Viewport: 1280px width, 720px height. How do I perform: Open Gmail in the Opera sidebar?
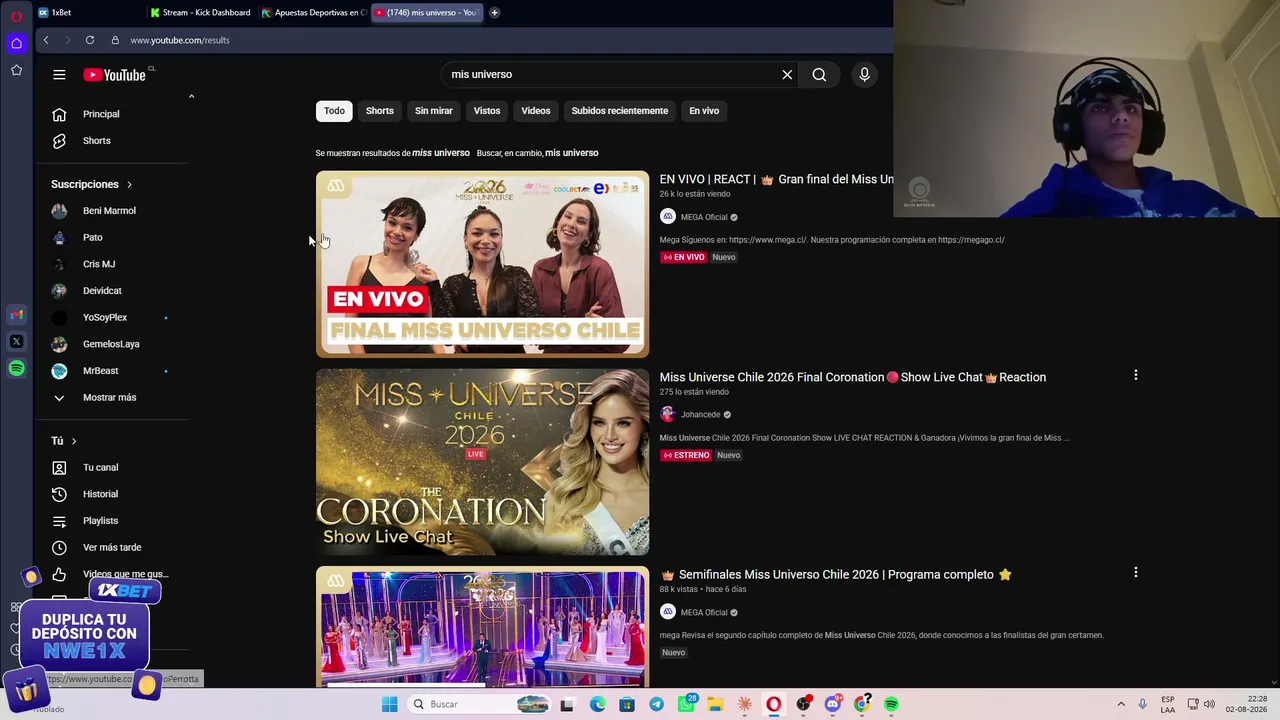coord(17,315)
